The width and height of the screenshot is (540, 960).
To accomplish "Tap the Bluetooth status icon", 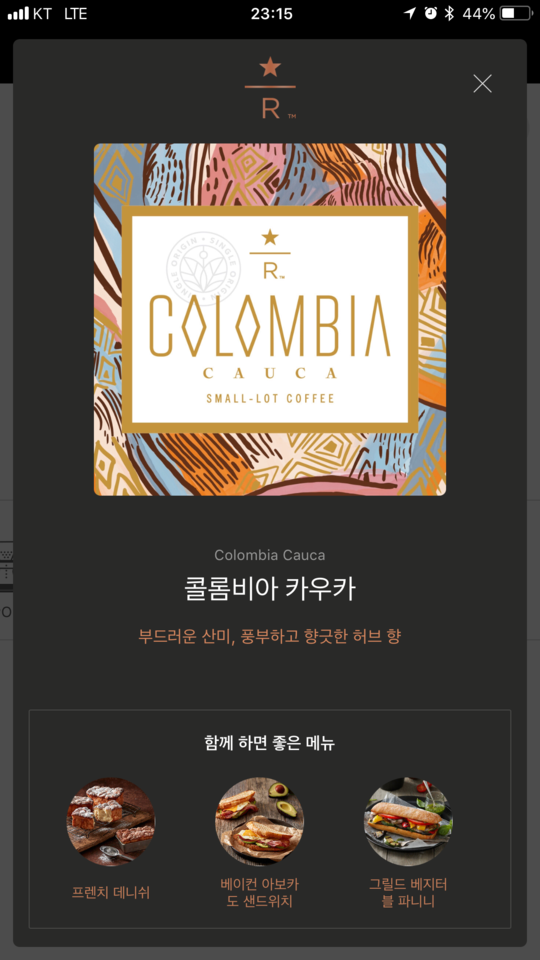I will pos(450,13).
